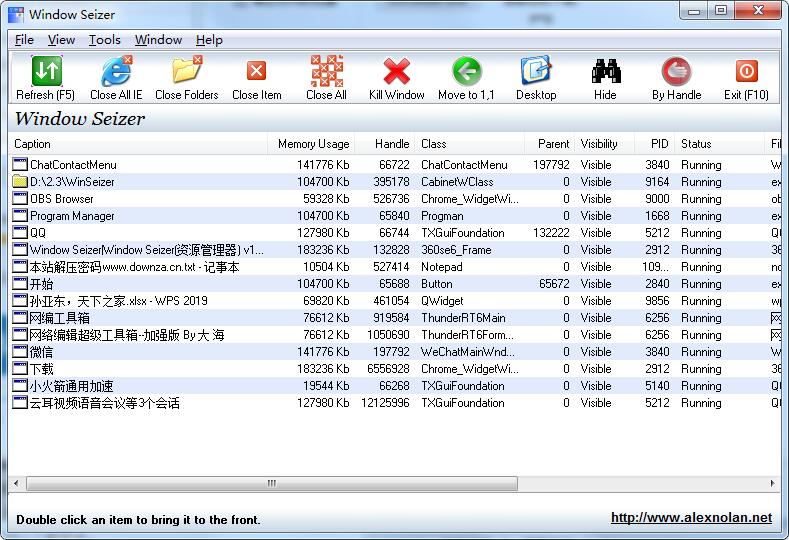
Task: Click the handle value 6556928
Action: (x=388, y=369)
